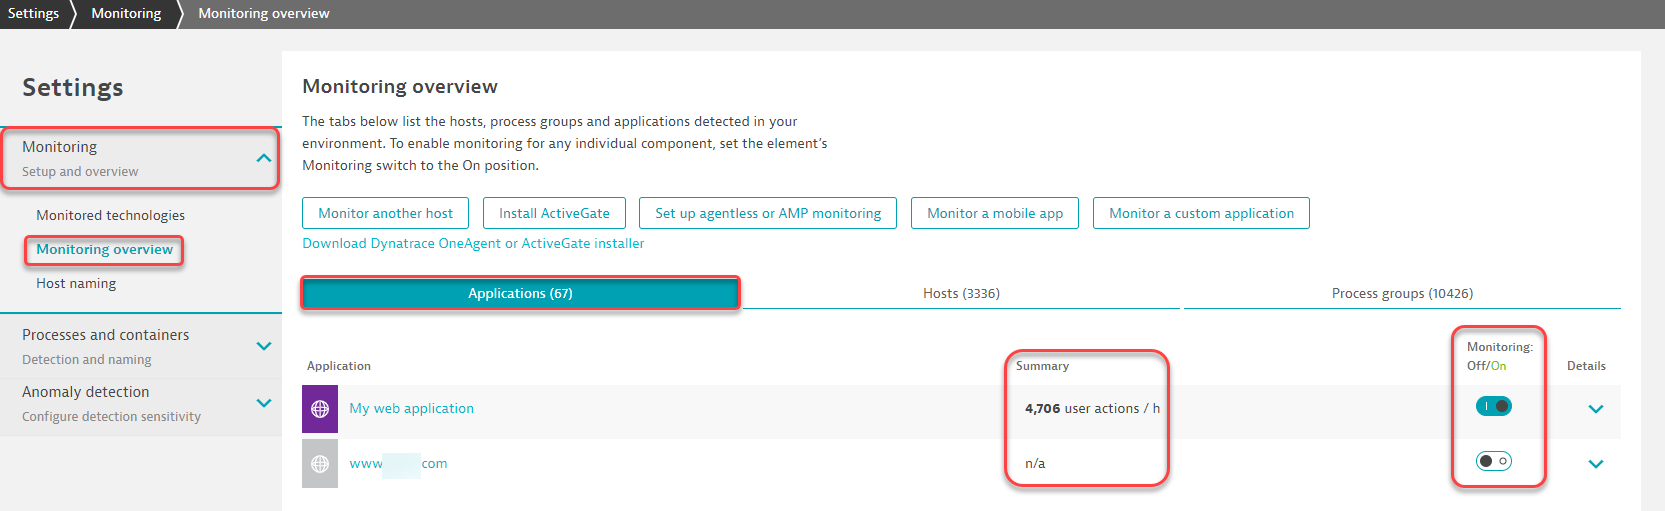Enable monitoring toggle for the www application
This screenshot has height=511, width=1665.
tap(1493, 461)
